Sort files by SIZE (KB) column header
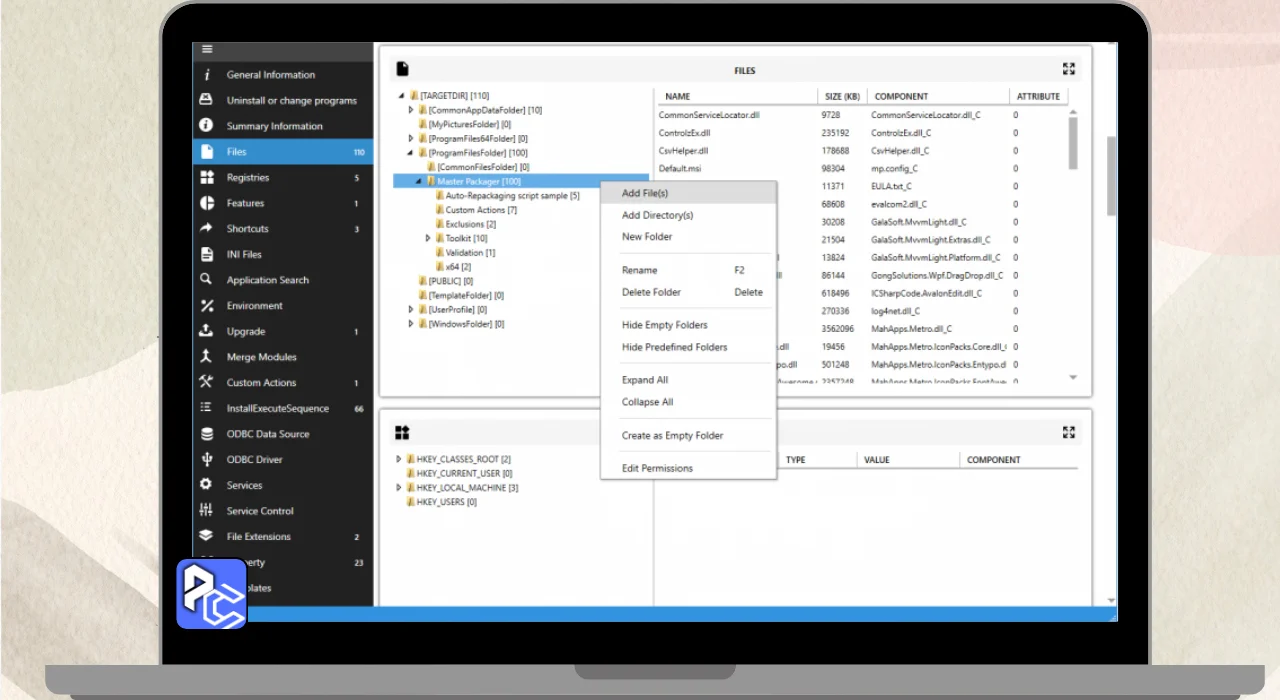The height and width of the screenshot is (700, 1280). coord(842,96)
